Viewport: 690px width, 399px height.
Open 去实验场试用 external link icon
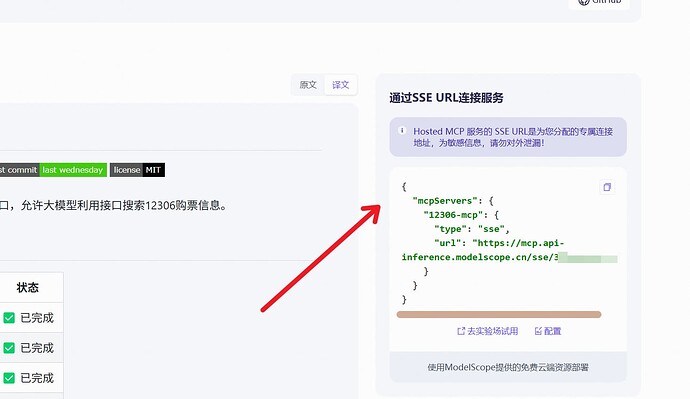coord(461,331)
